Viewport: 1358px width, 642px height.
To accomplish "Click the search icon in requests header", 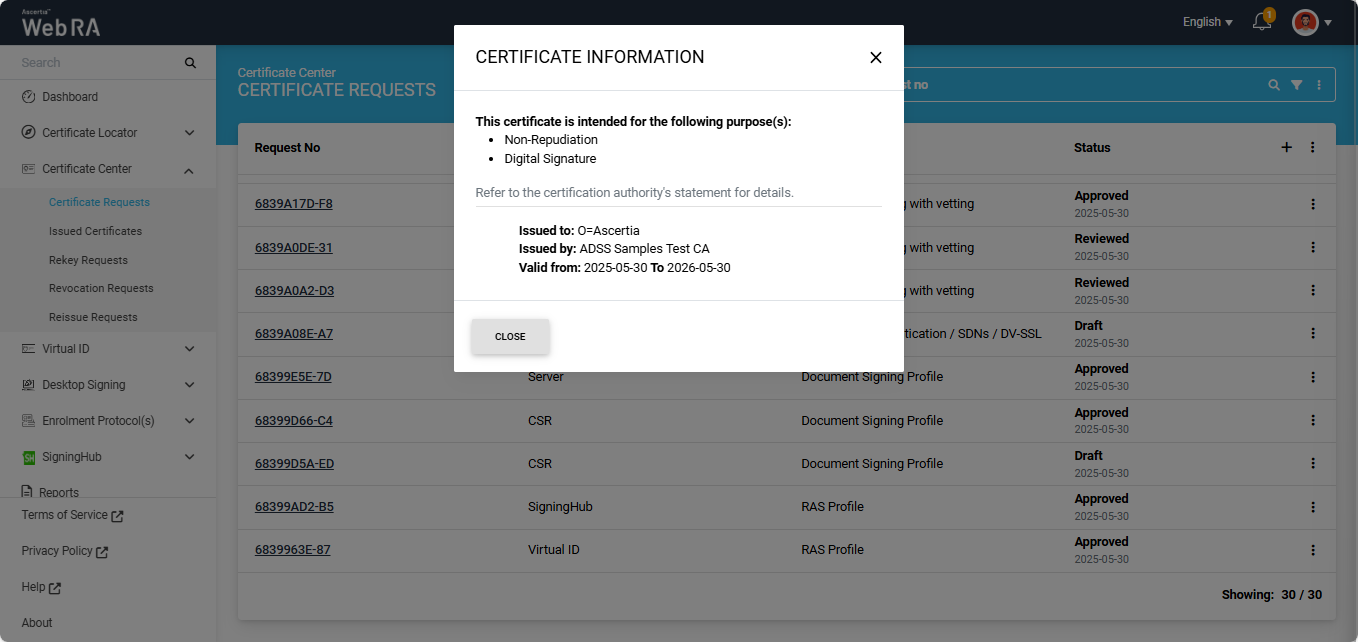I will tap(1274, 85).
